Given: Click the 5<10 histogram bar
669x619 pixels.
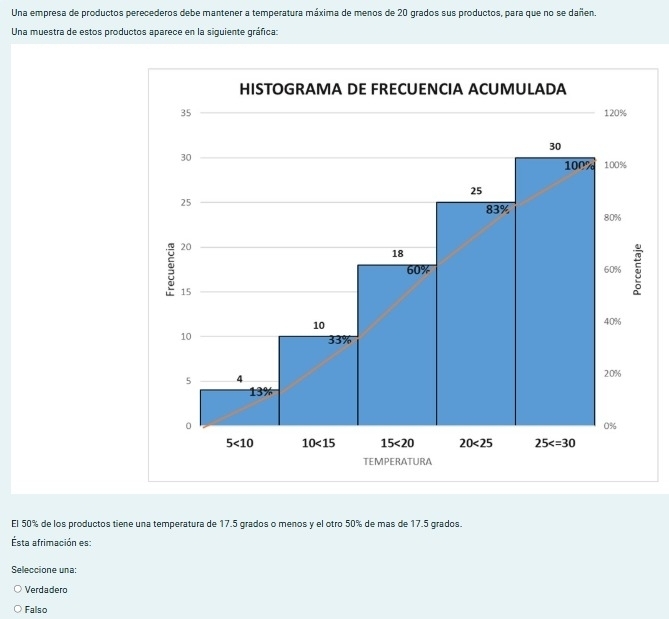Looking at the screenshot, I should click(x=240, y=408).
